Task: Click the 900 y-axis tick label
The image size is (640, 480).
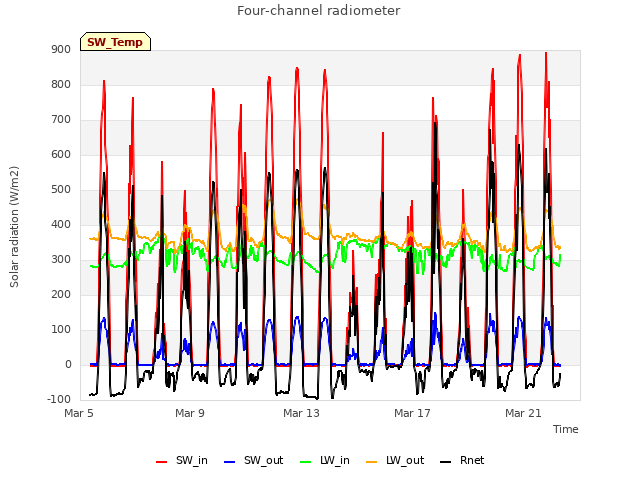Action: [61, 49]
